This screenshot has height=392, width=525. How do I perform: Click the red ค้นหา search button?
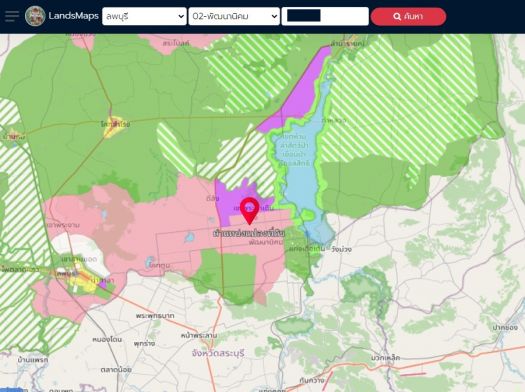(x=408, y=16)
